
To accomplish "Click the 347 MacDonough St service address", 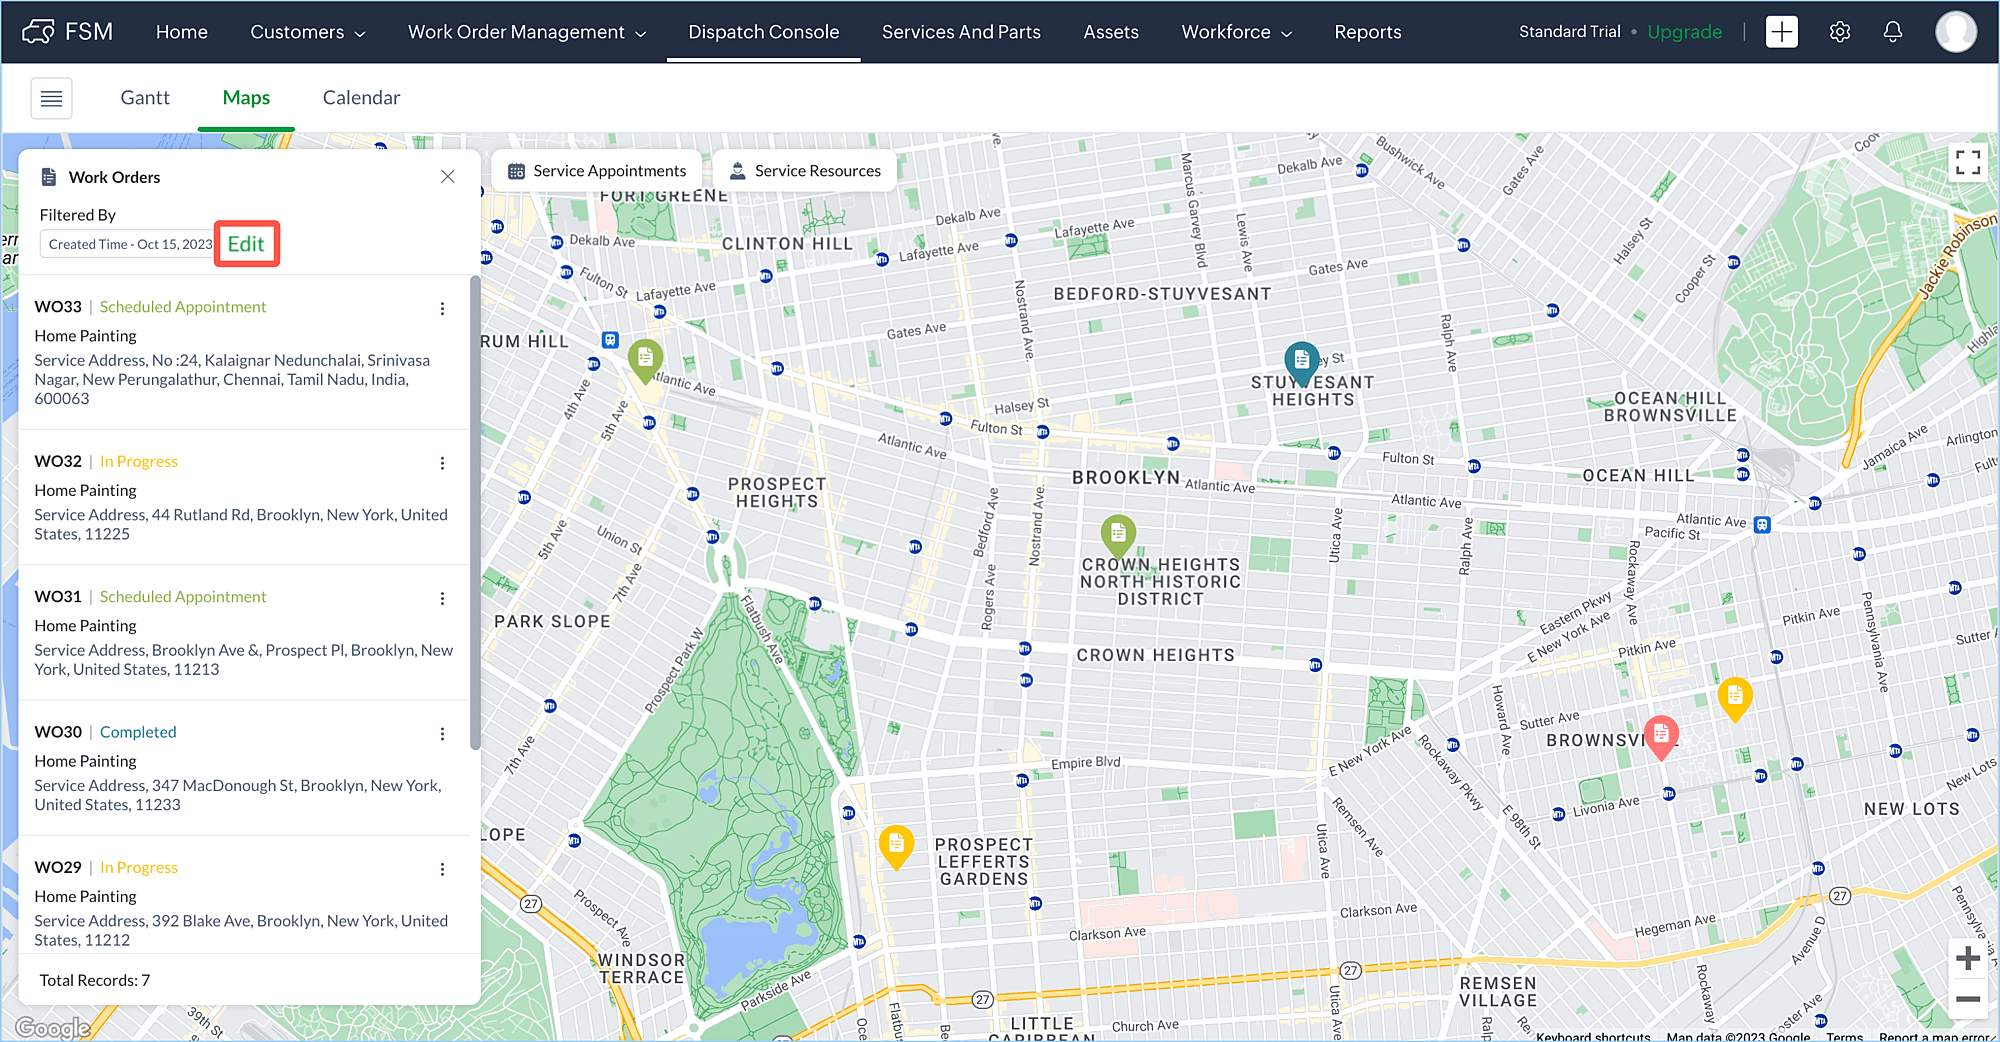I will click(238, 796).
